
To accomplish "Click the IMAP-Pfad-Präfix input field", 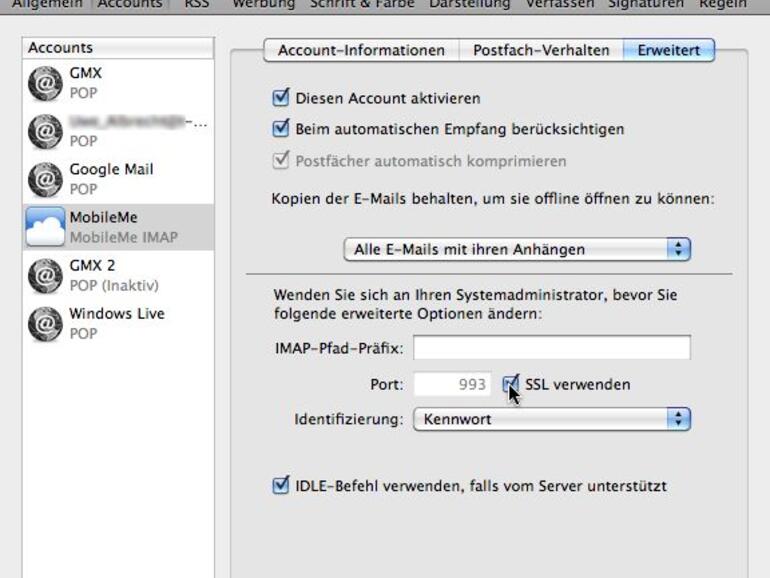I will [552, 348].
